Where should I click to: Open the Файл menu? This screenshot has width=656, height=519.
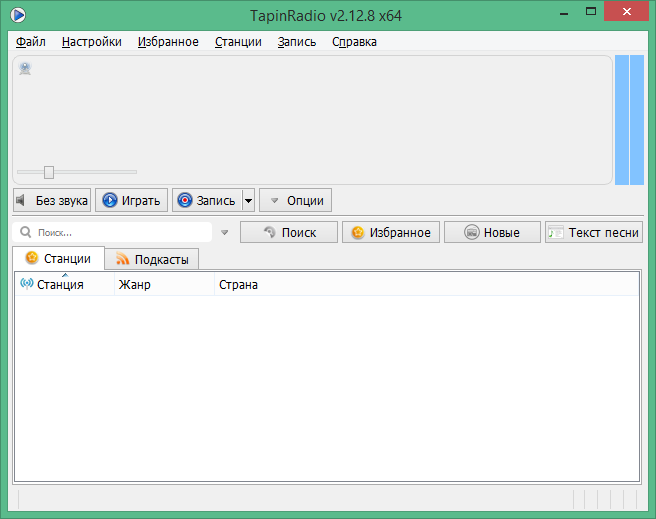click(31, 42)
